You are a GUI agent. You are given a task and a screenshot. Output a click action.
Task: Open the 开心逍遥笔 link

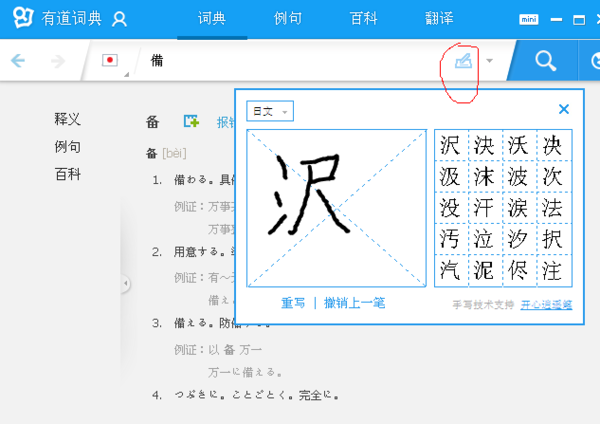(x=546, y=305)
